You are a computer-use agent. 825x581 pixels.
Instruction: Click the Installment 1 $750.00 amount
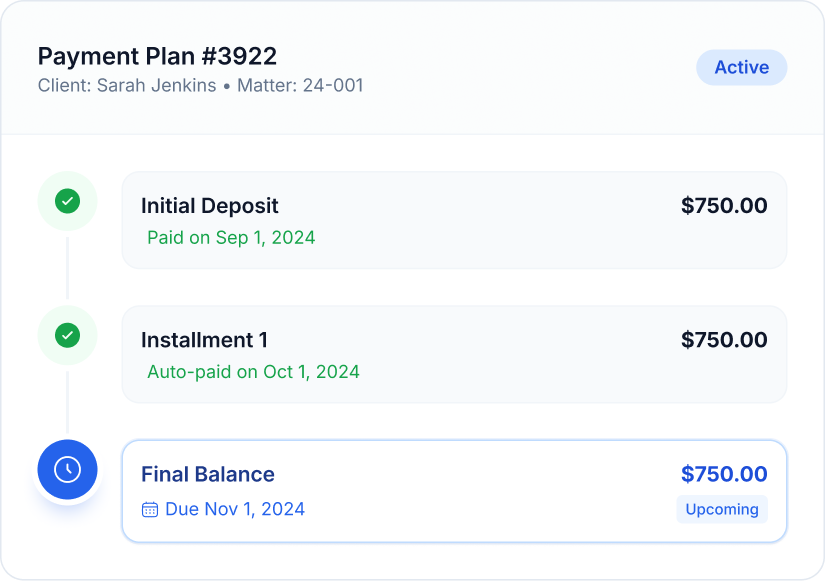(724, 340)
